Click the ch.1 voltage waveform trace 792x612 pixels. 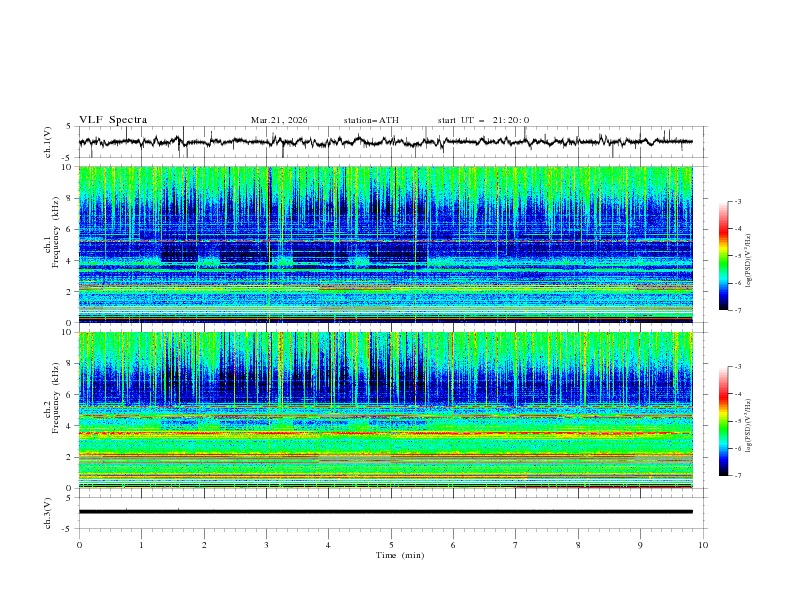(x=385, y=142)
